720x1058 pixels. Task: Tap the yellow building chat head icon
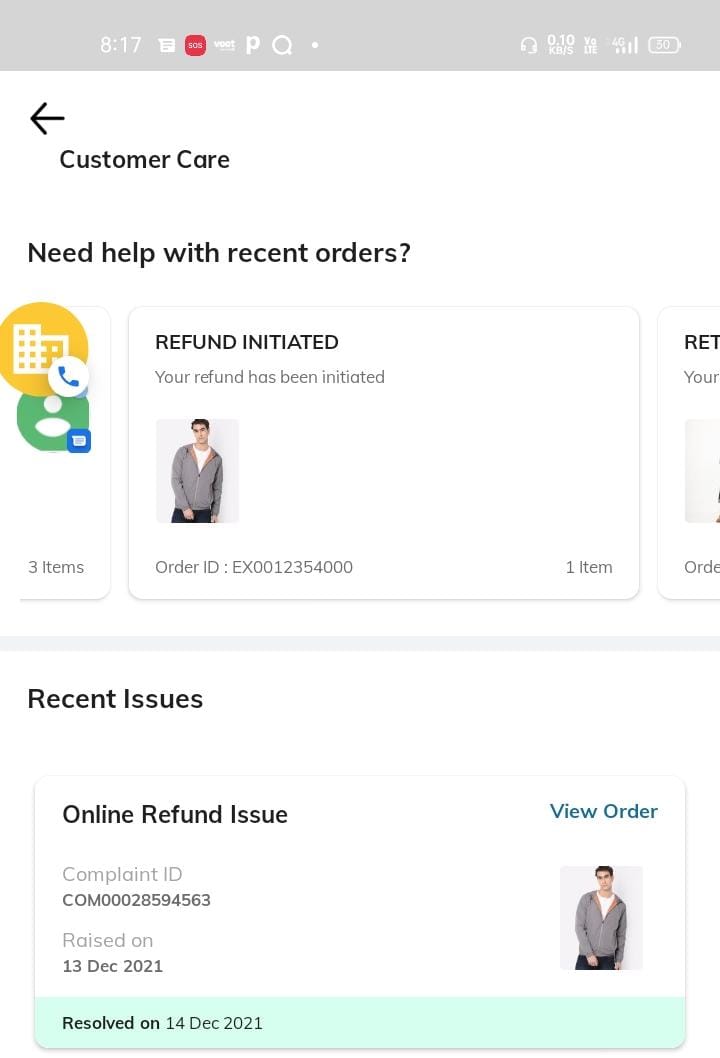[x=40, y=347]
